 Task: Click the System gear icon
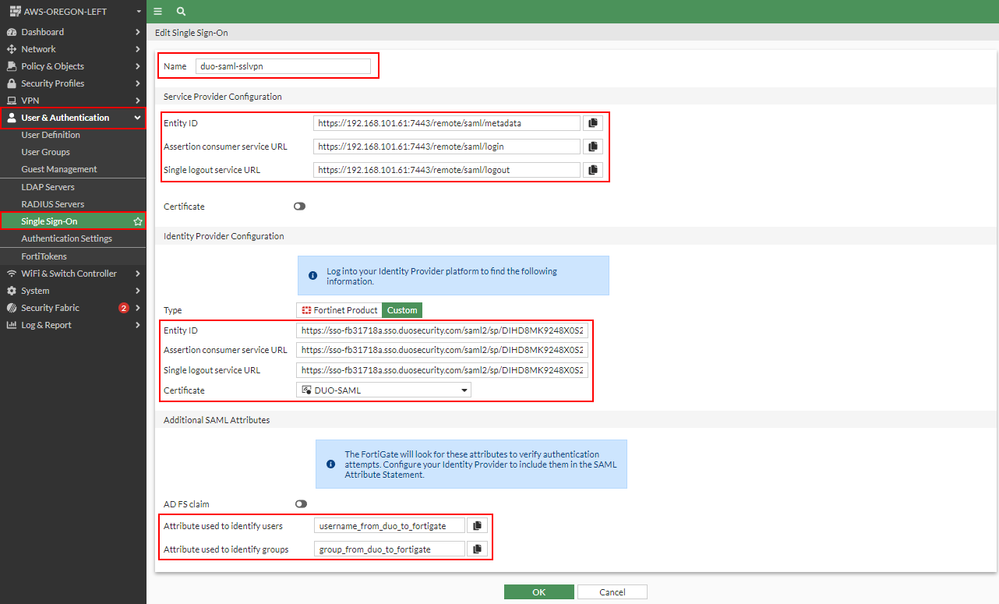(x=11, y=291)
